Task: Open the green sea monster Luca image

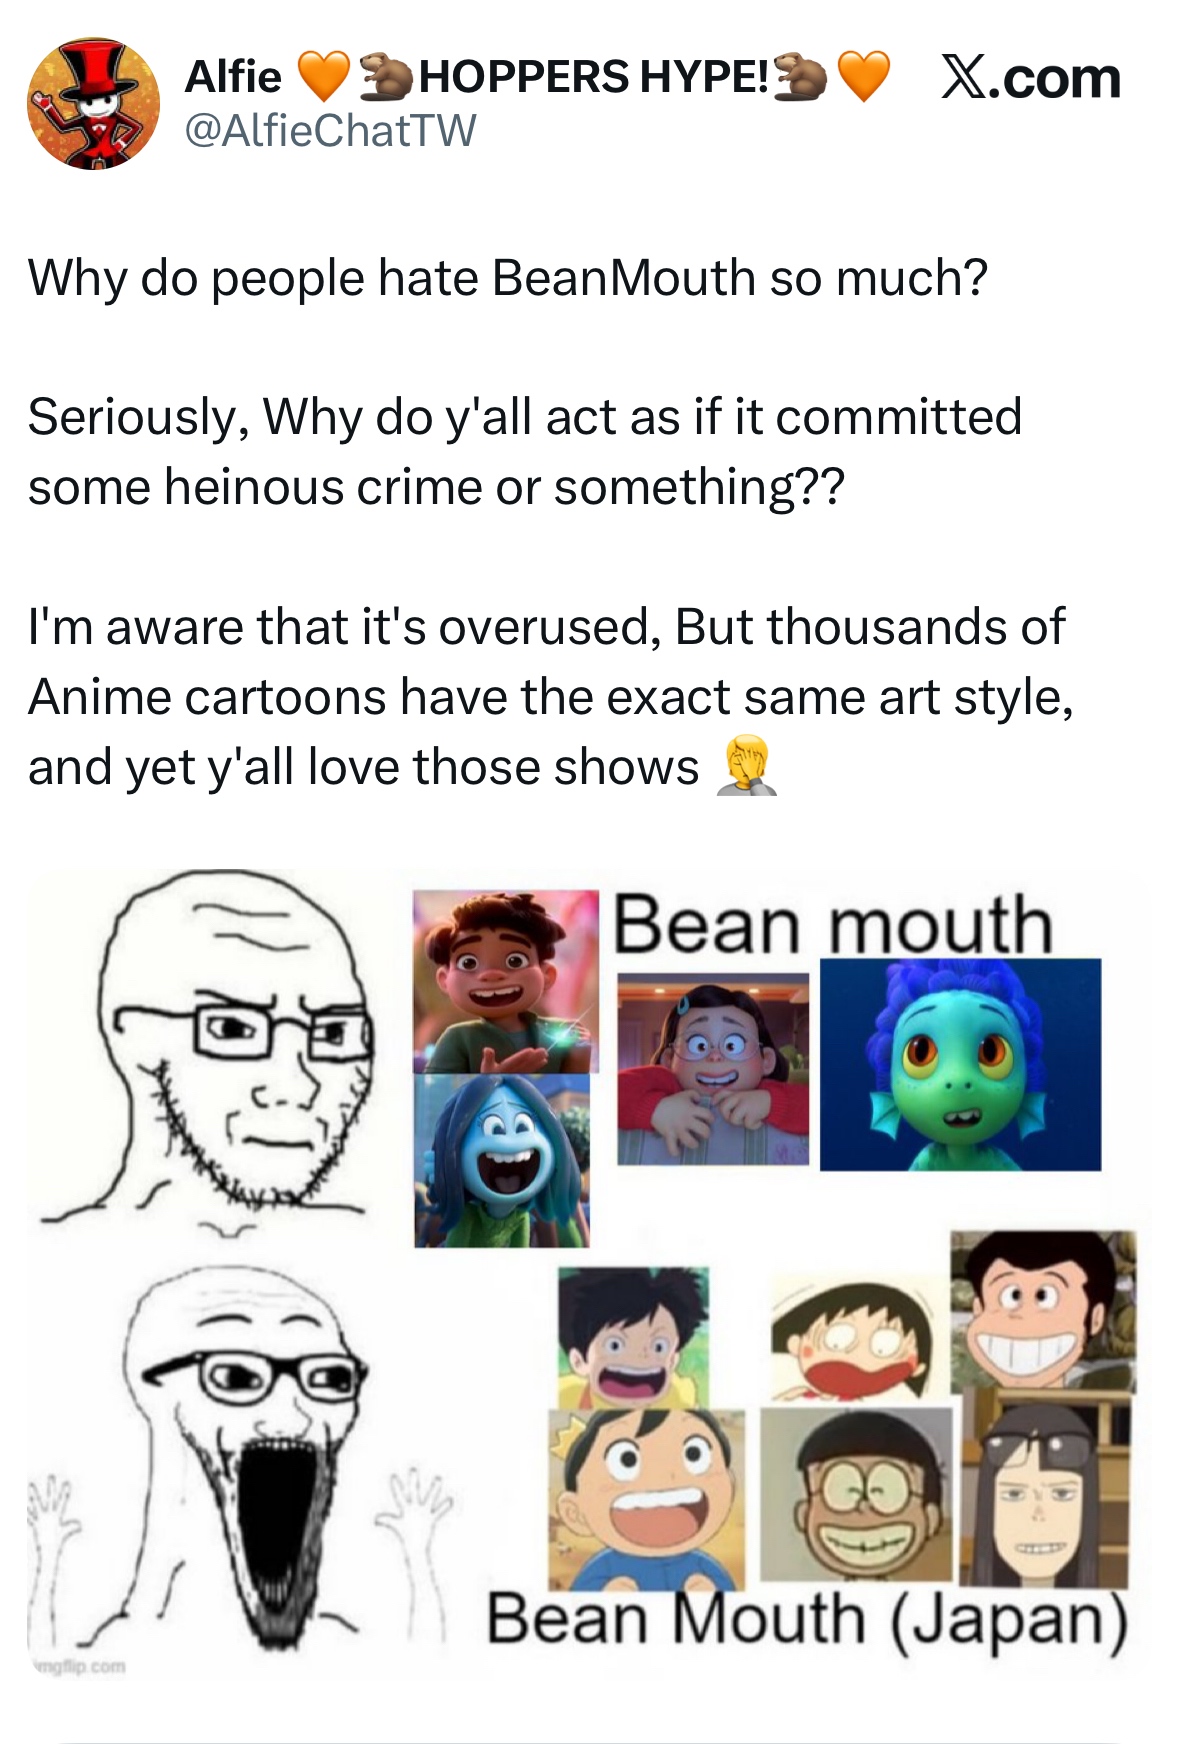Action: click(960, 1064)
